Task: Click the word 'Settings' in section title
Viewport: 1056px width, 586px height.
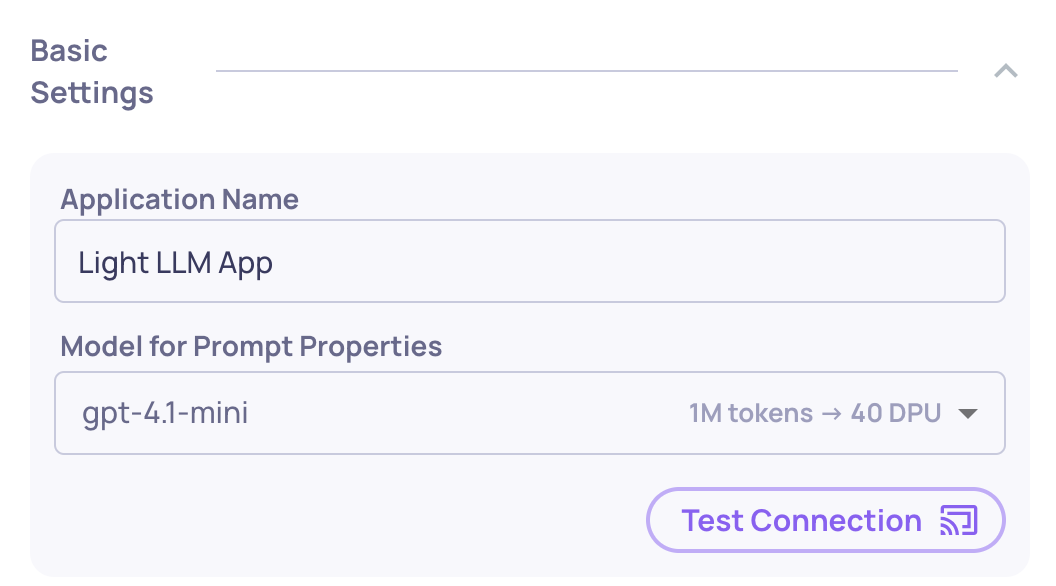Action: (92, 93)
